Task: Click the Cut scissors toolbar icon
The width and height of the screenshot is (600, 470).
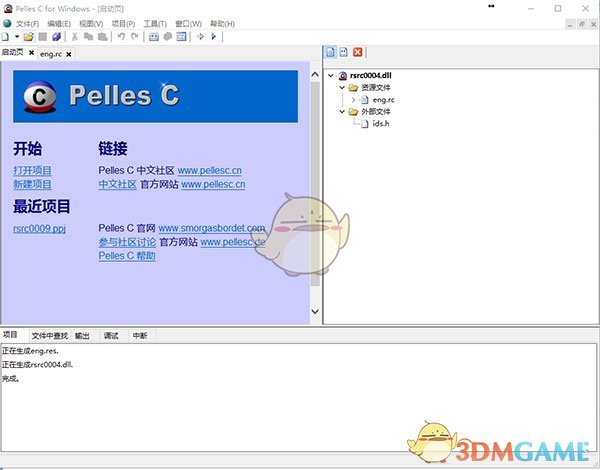Action: [74, 37]
